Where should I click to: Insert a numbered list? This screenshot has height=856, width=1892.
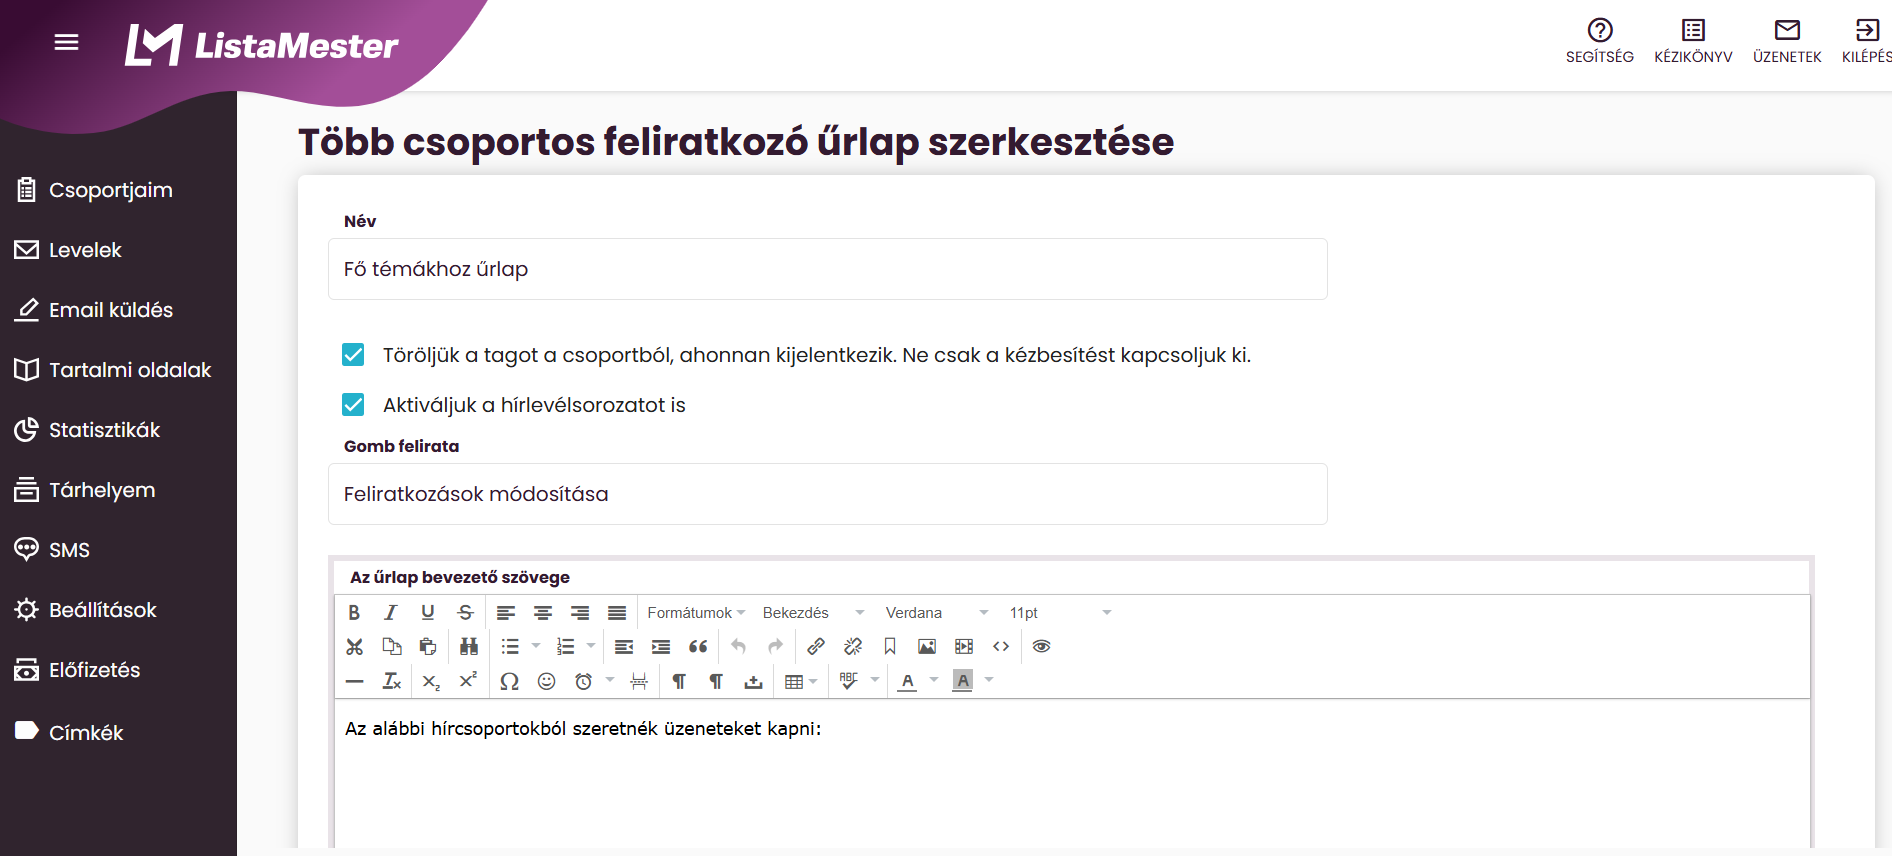tap(565, 647)
